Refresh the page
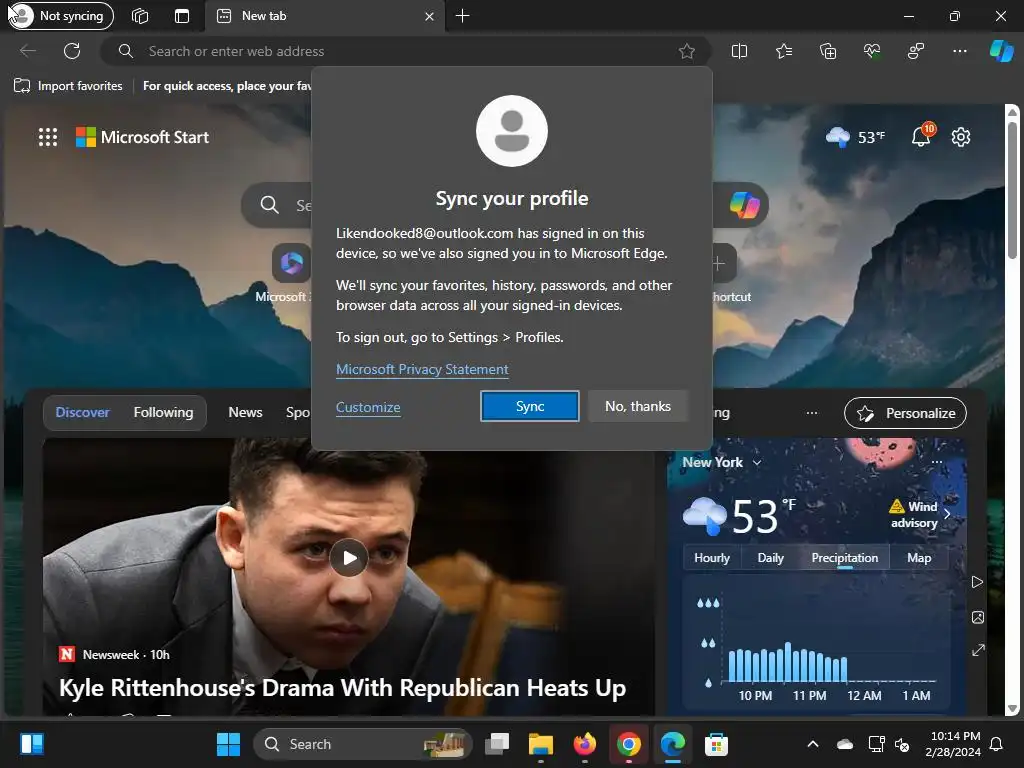Screen dimensions: 1024x768 coord(72,51)
